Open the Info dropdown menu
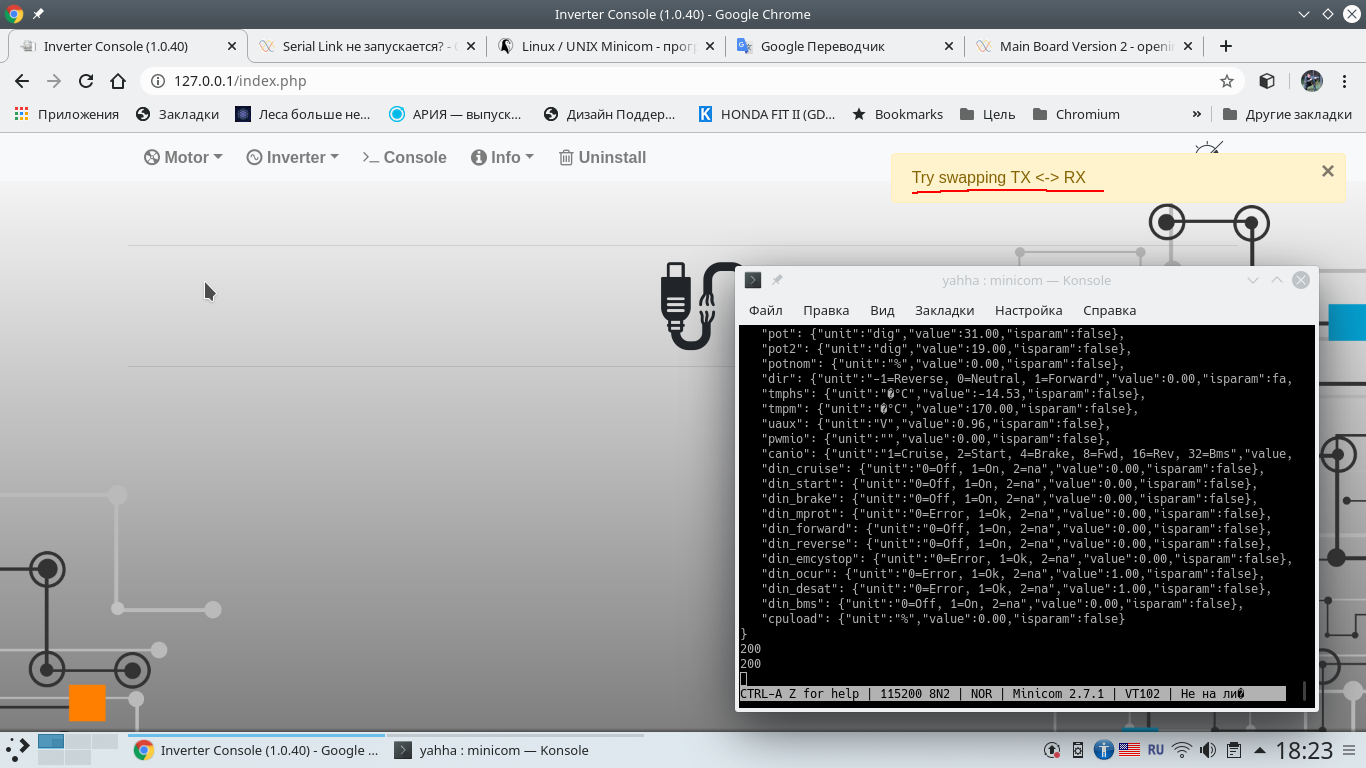The image size is (1366, 768). pyautogui.click(x=503, y=157)
